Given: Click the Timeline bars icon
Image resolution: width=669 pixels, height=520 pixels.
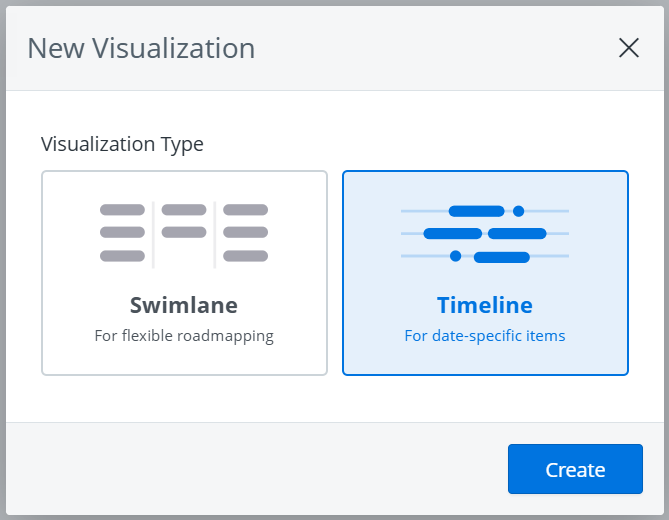Looking at the screenshot, I should (485, 234).
